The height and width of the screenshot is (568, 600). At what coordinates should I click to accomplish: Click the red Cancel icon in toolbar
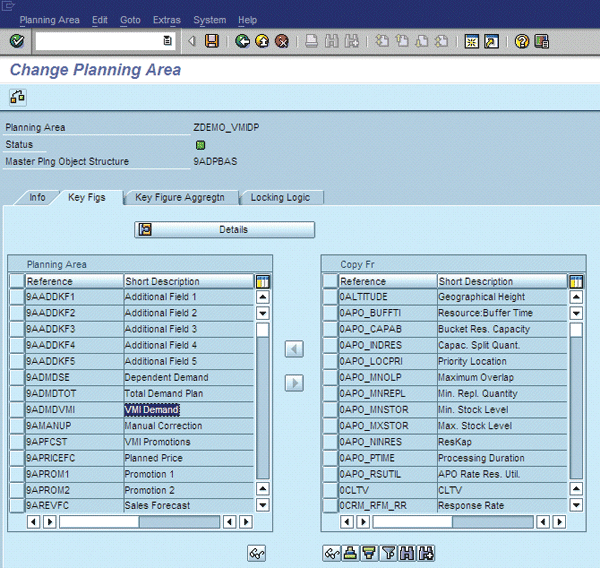(282, 41)
